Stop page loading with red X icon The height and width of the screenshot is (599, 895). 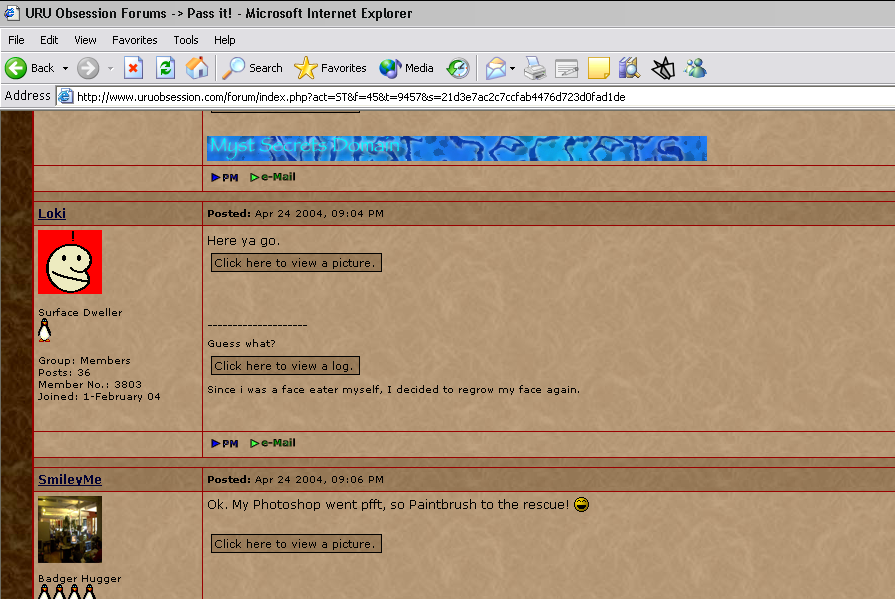click(x=133, y=68)
